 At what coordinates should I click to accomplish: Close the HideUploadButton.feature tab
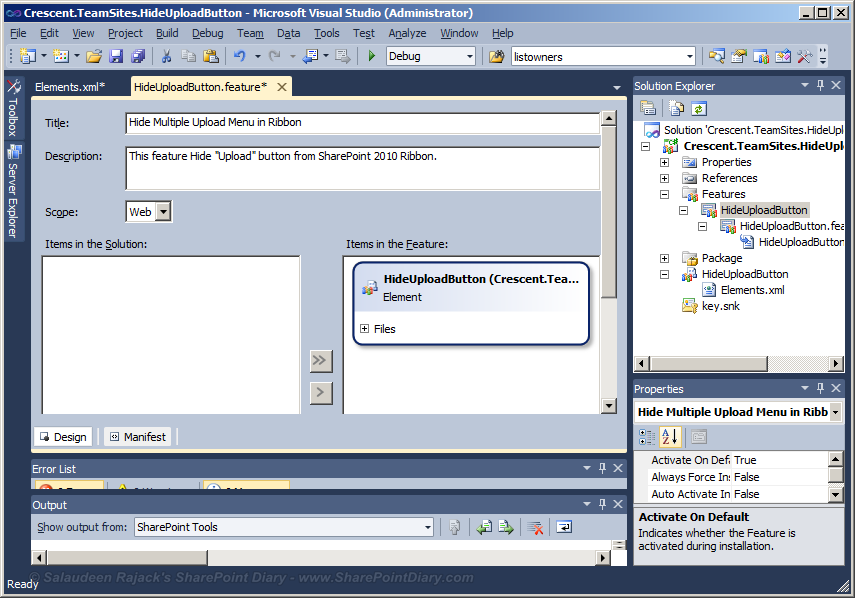coord(282,87)
